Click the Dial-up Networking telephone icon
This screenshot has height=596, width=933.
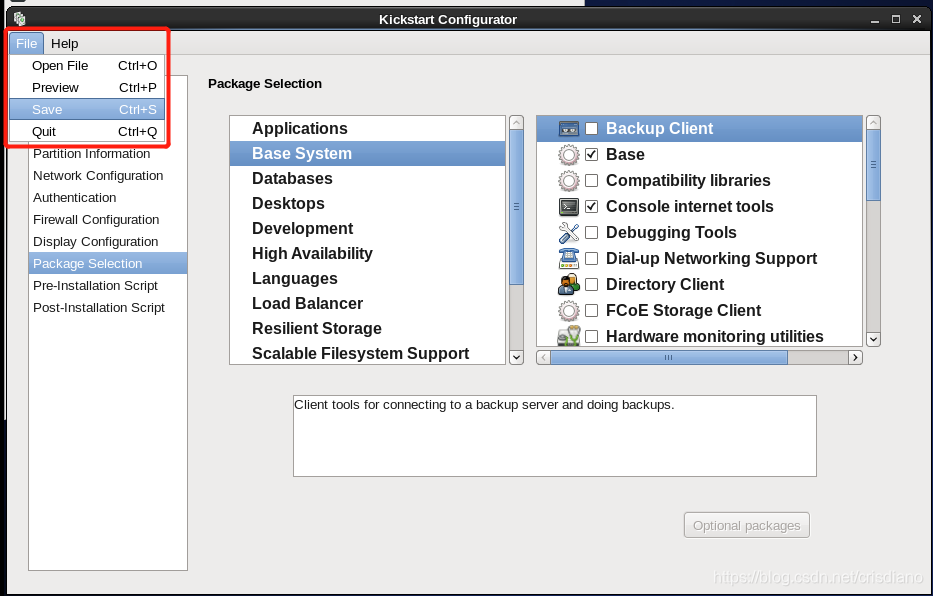click(x=568, y=259)
